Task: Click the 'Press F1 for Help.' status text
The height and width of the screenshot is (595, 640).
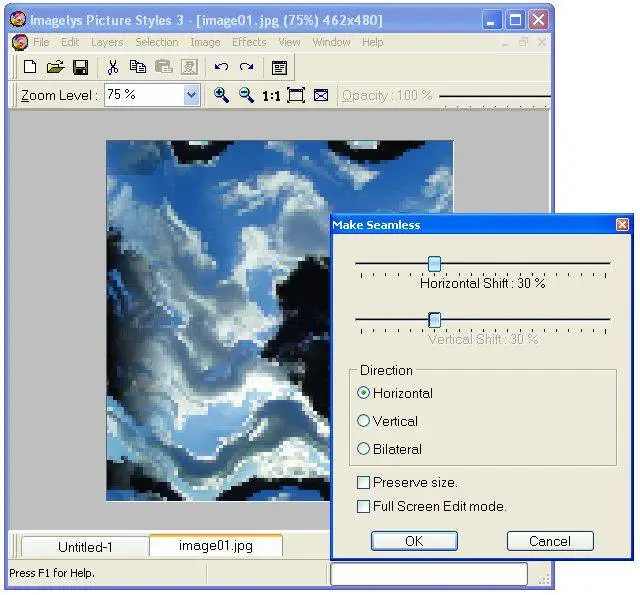Action: (x=52, y=573)
